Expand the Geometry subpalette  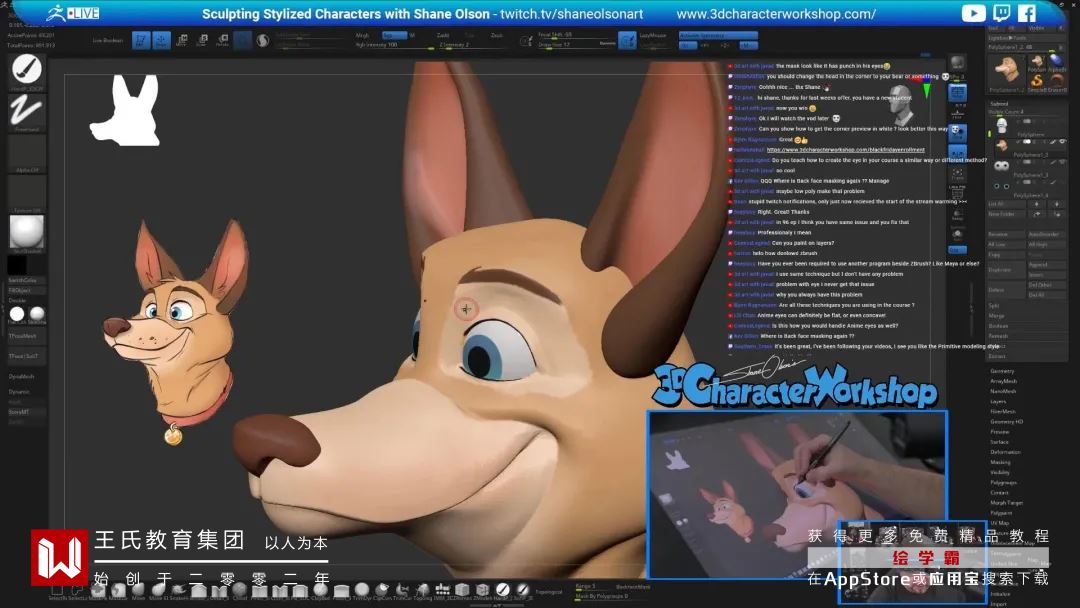1002,371
